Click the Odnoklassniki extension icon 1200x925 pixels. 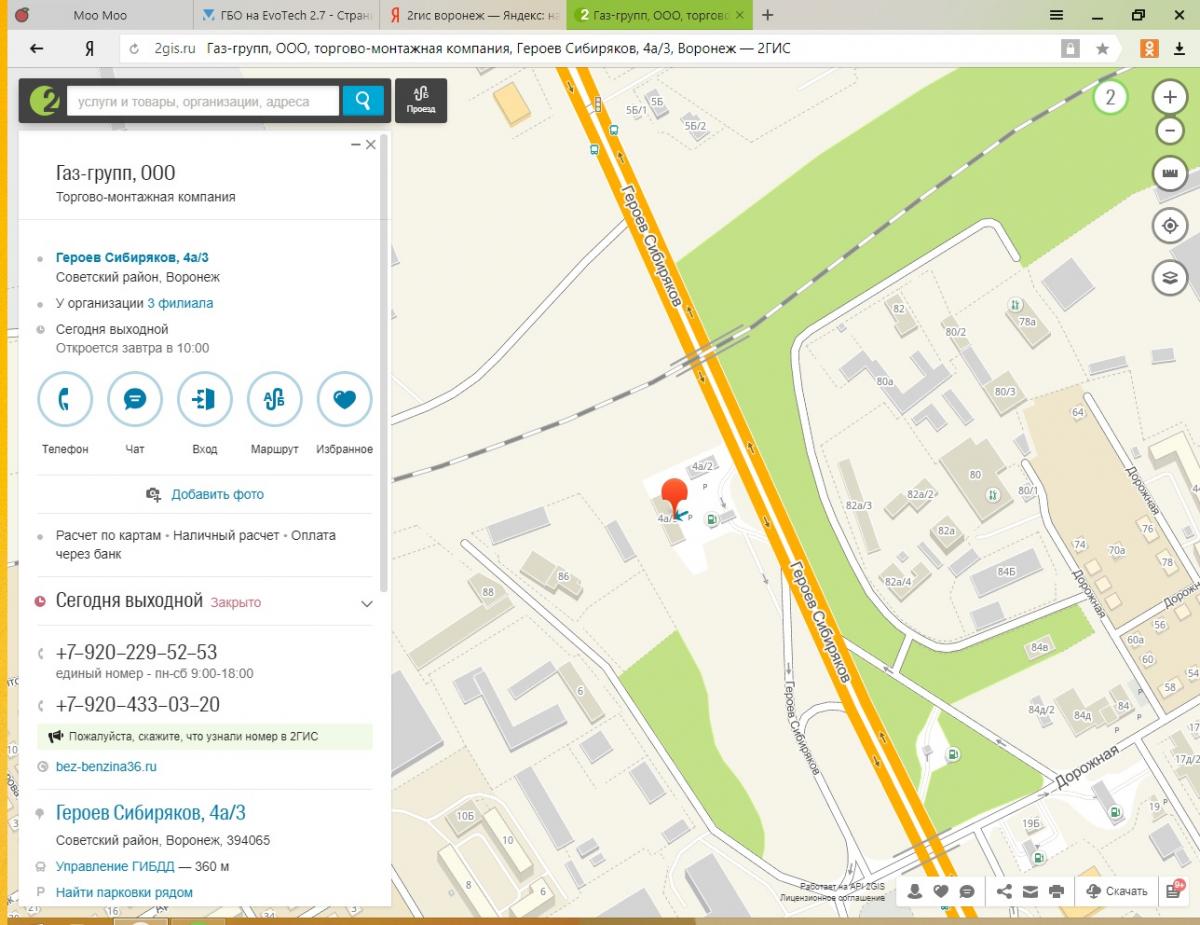(1149, 48)
